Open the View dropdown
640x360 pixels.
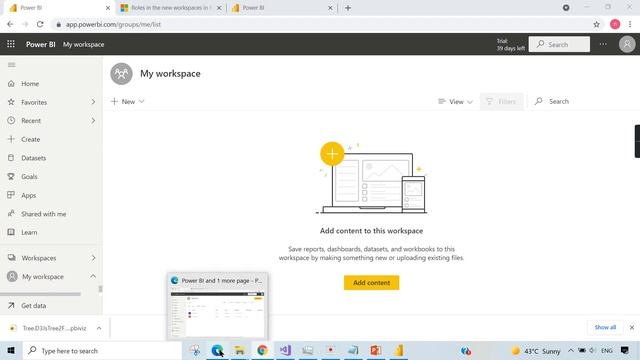(456, 102)
